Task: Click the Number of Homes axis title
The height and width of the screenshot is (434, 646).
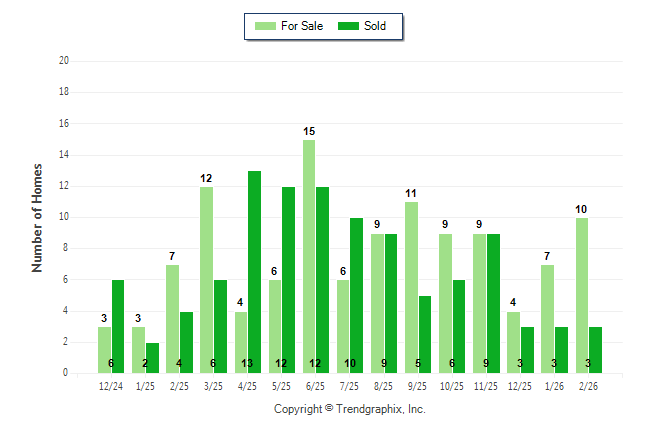Action: coord(38,217)
